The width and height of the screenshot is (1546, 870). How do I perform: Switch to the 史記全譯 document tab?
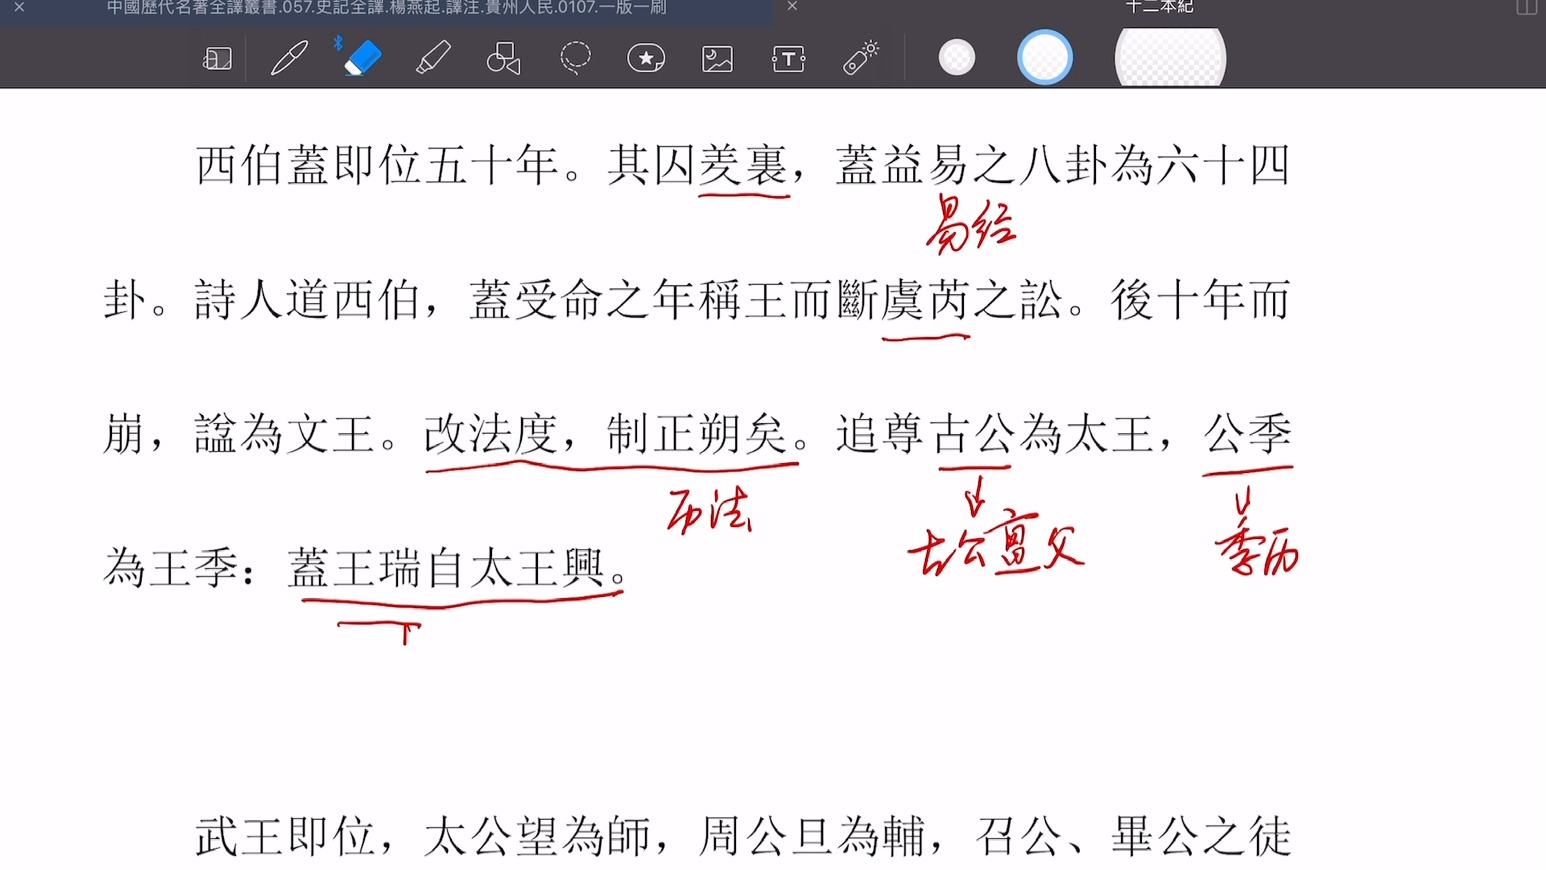tap(386, 7)
